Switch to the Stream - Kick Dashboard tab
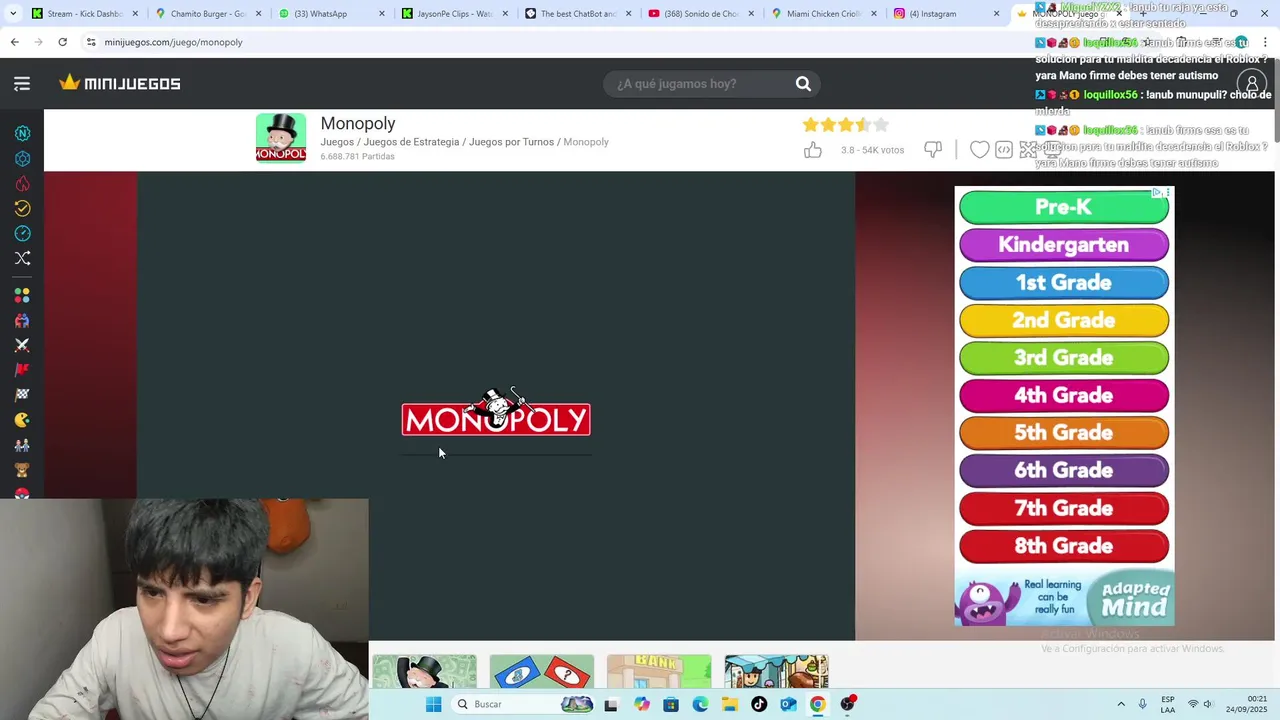 (85, 14)
